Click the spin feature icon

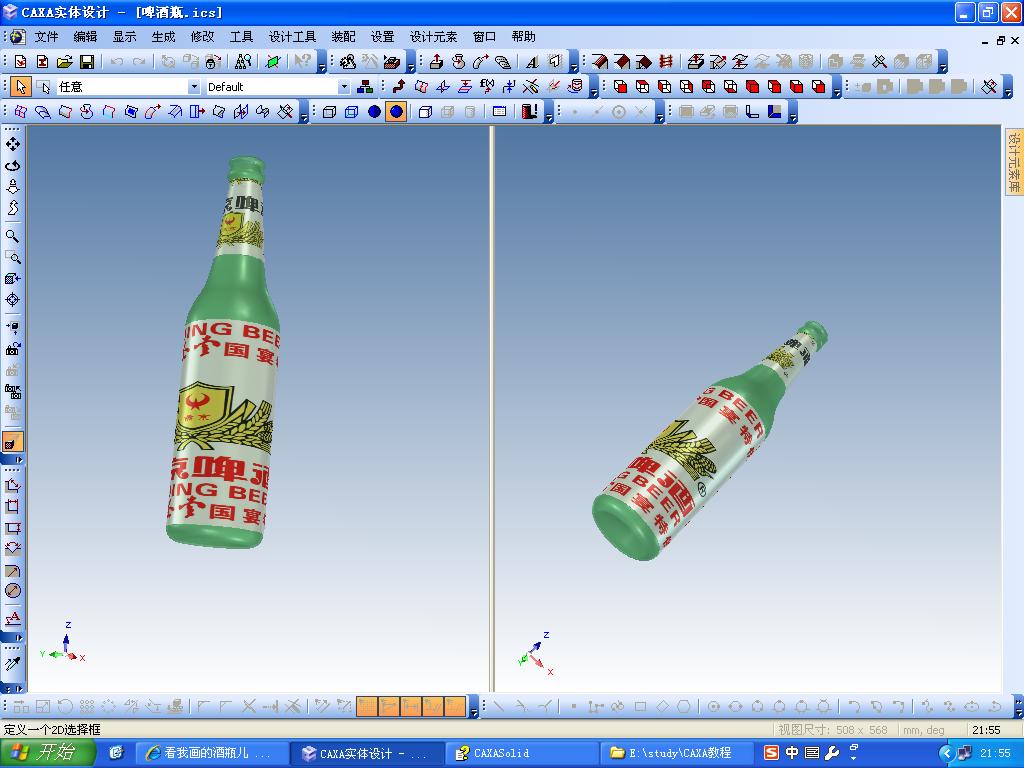[458, 61]
